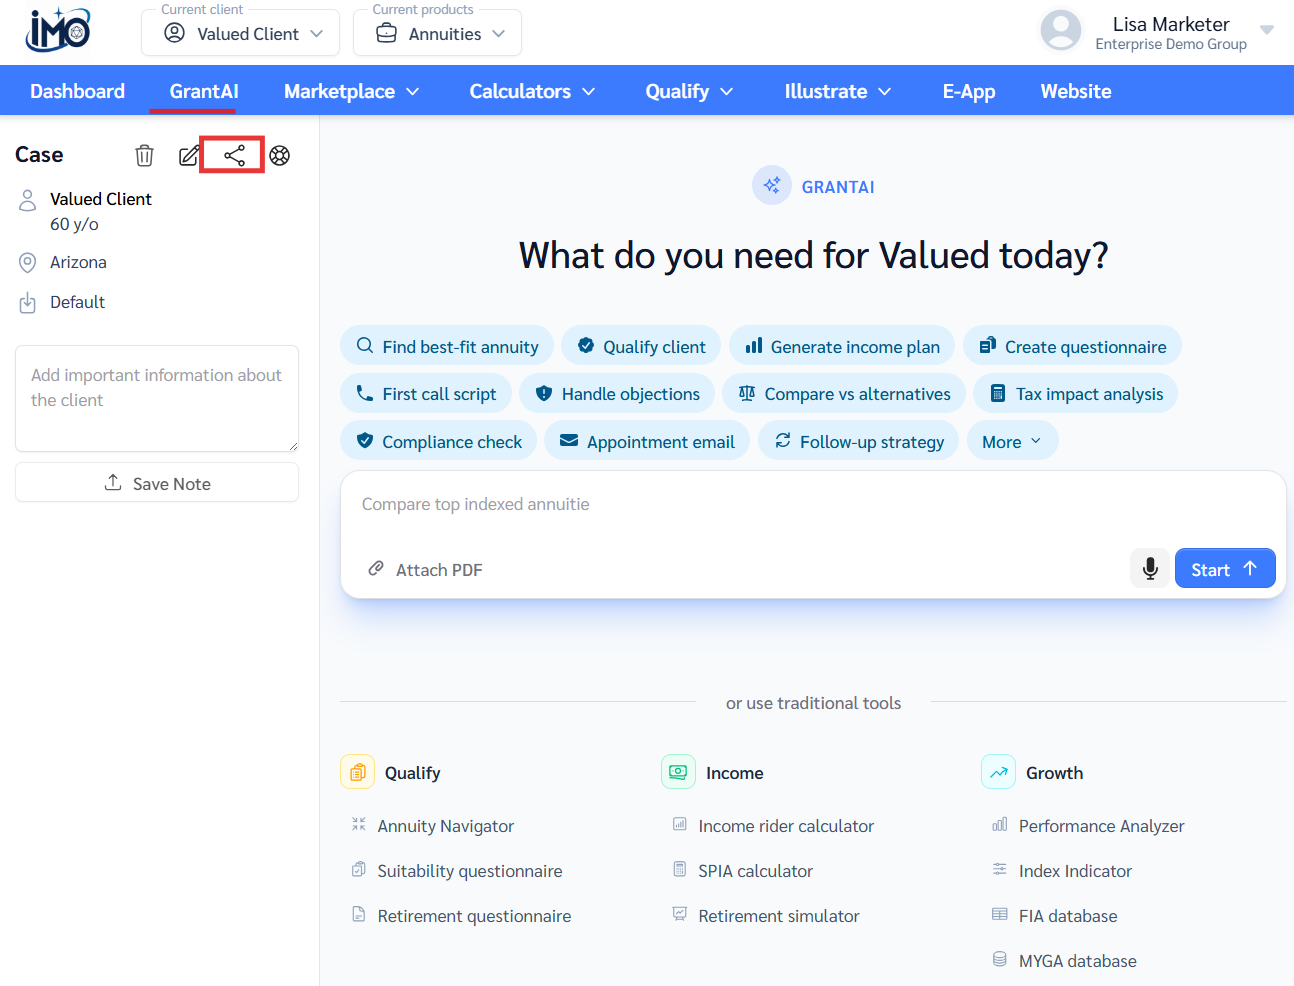Choose Compare vs alternatives

(844, 393)
